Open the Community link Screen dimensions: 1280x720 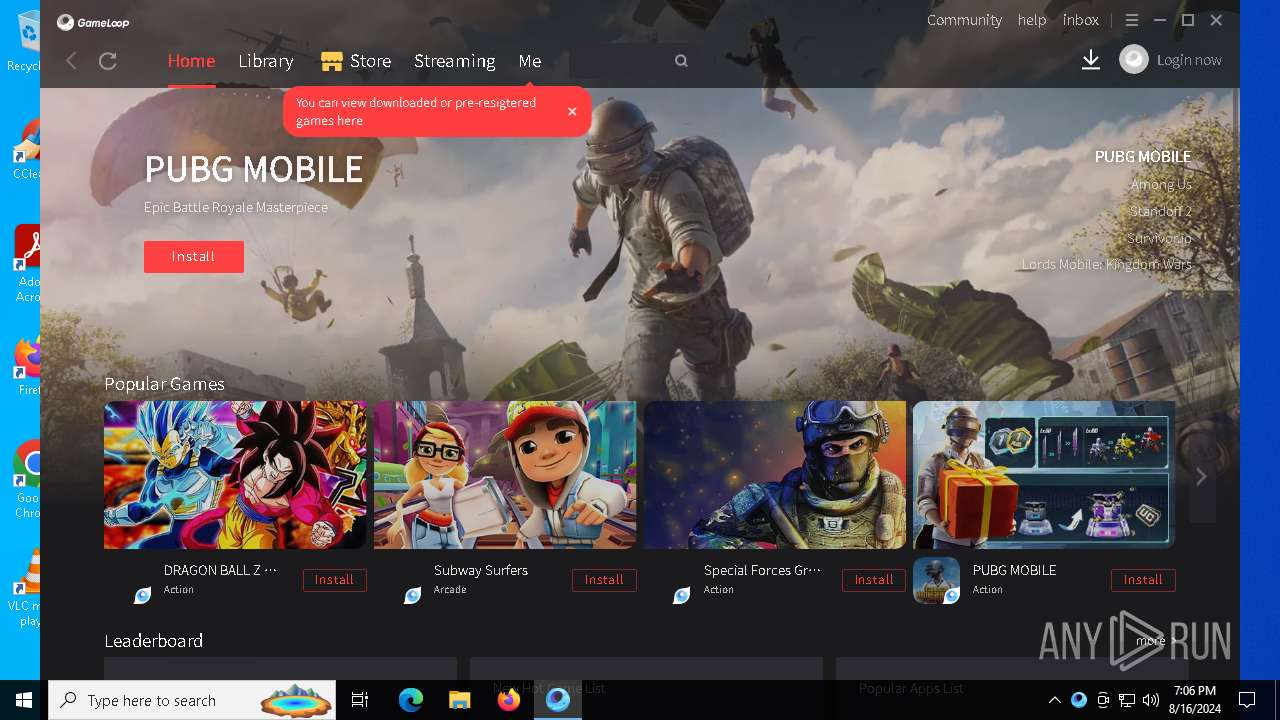964,20
